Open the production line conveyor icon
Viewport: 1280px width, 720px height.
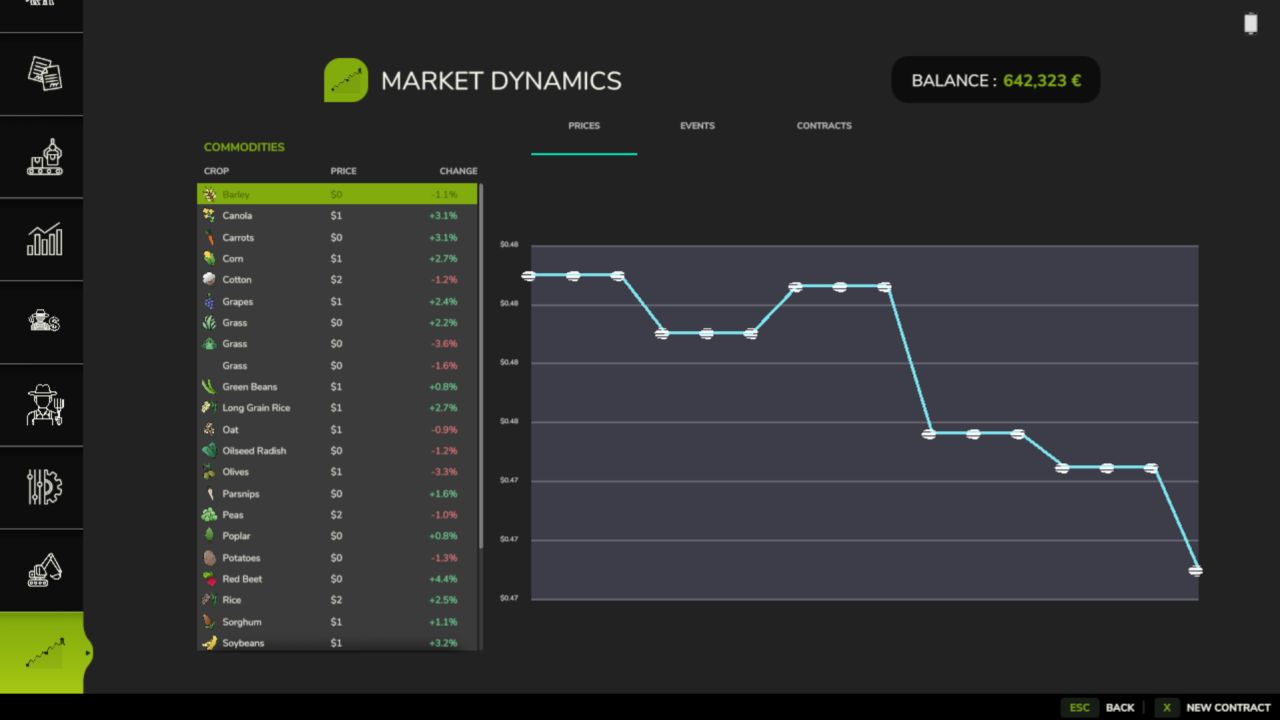pyautogui.click(x=43, y=157)
